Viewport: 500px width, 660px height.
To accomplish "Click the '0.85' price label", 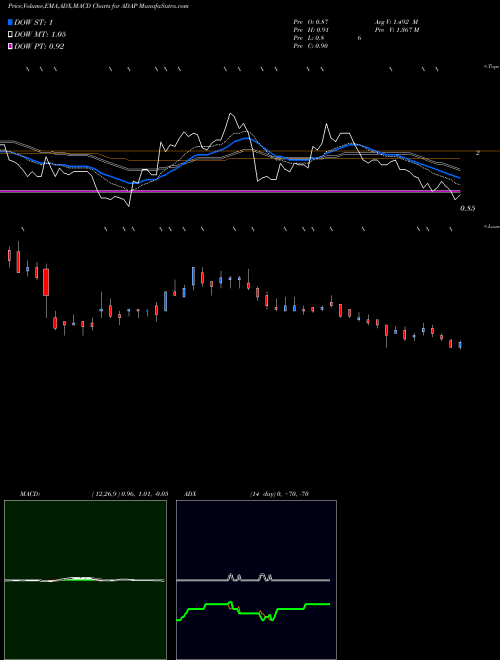I will (x=468, y=208).
